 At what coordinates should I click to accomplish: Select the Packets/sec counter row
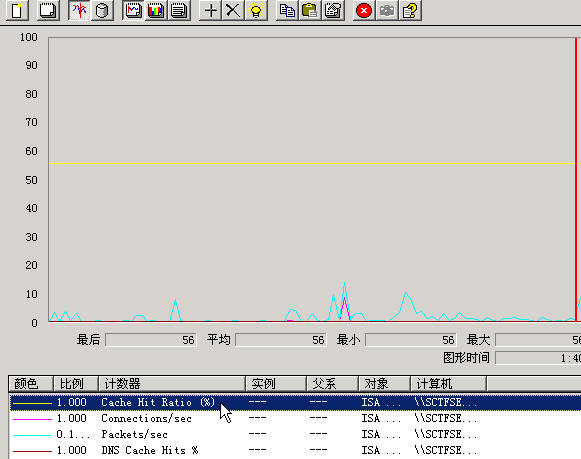pos(295,434)
